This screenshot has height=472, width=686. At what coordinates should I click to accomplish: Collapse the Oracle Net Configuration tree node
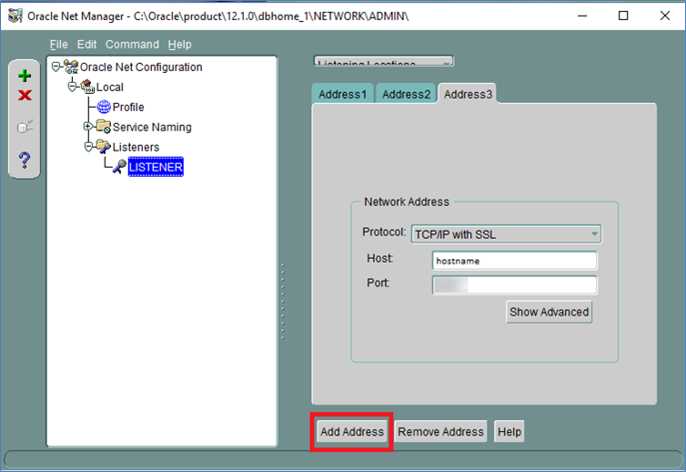tap(56, 67)
